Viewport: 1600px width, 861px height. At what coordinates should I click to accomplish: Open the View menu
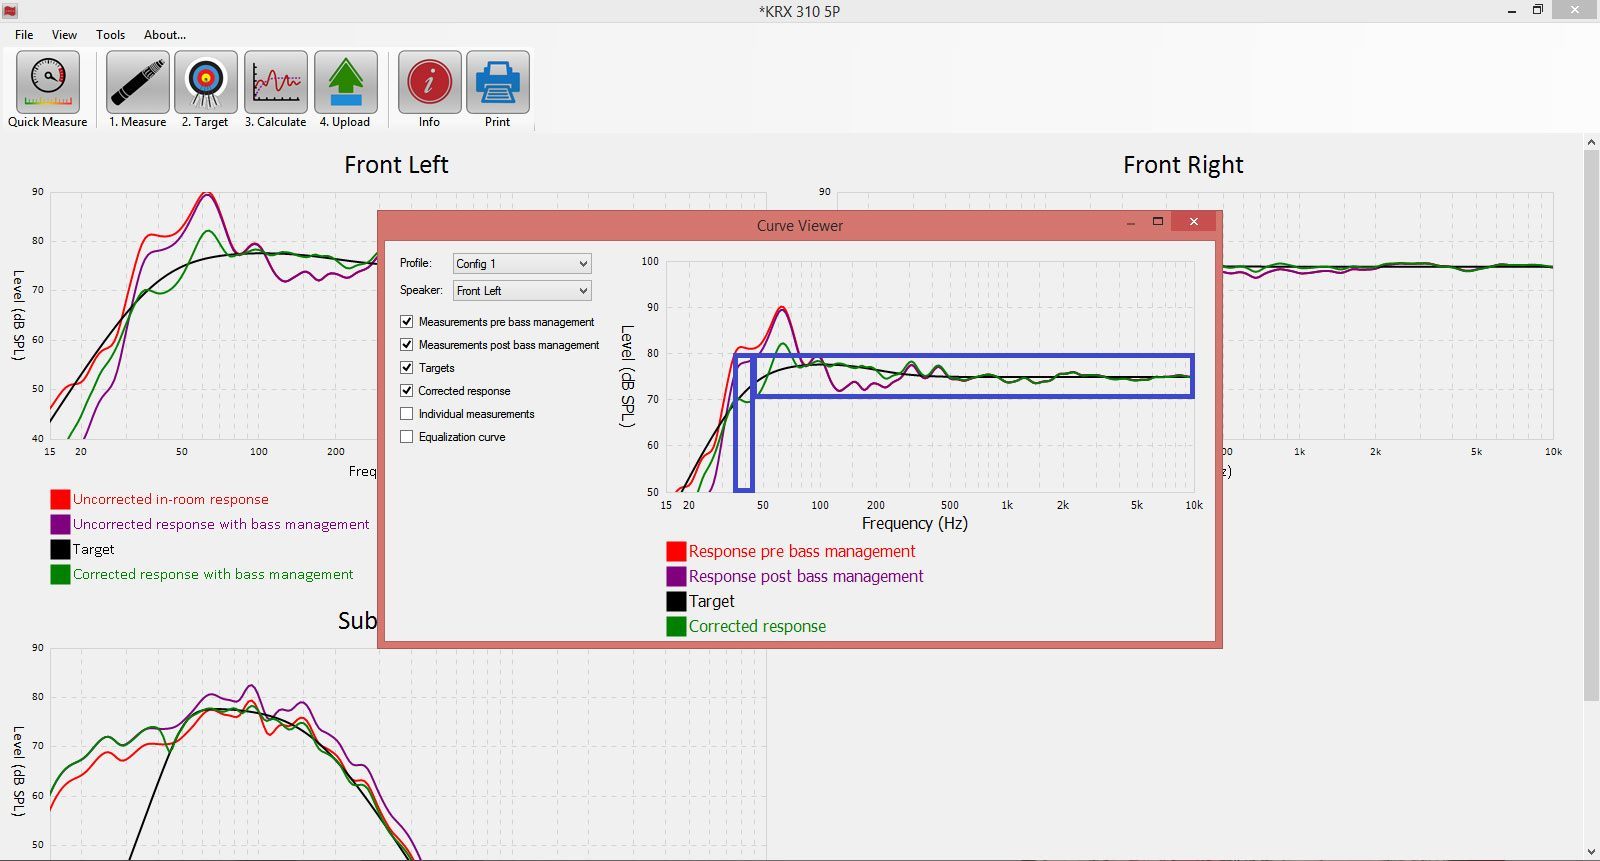[x=64, y=35]
